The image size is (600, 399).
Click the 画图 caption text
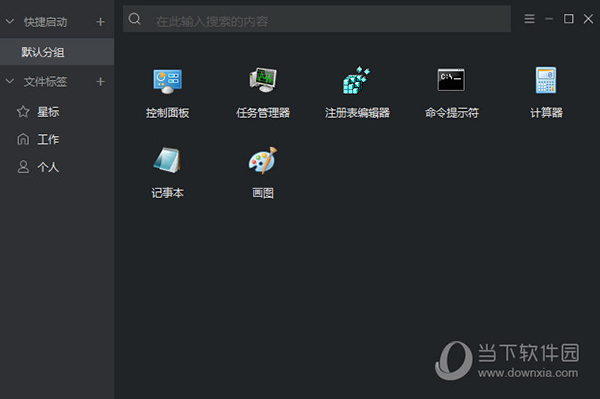[263, 193]
